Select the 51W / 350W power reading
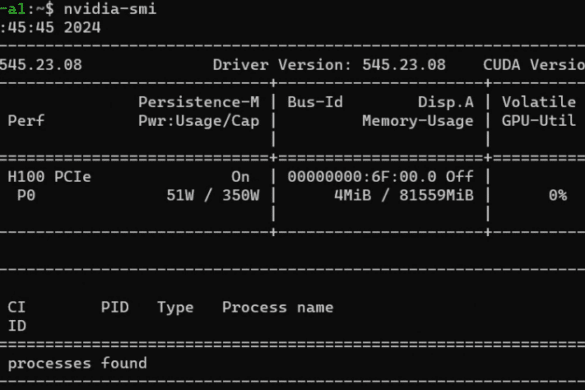The width and height of the screenshot is (585, 390). pos(213,195)
